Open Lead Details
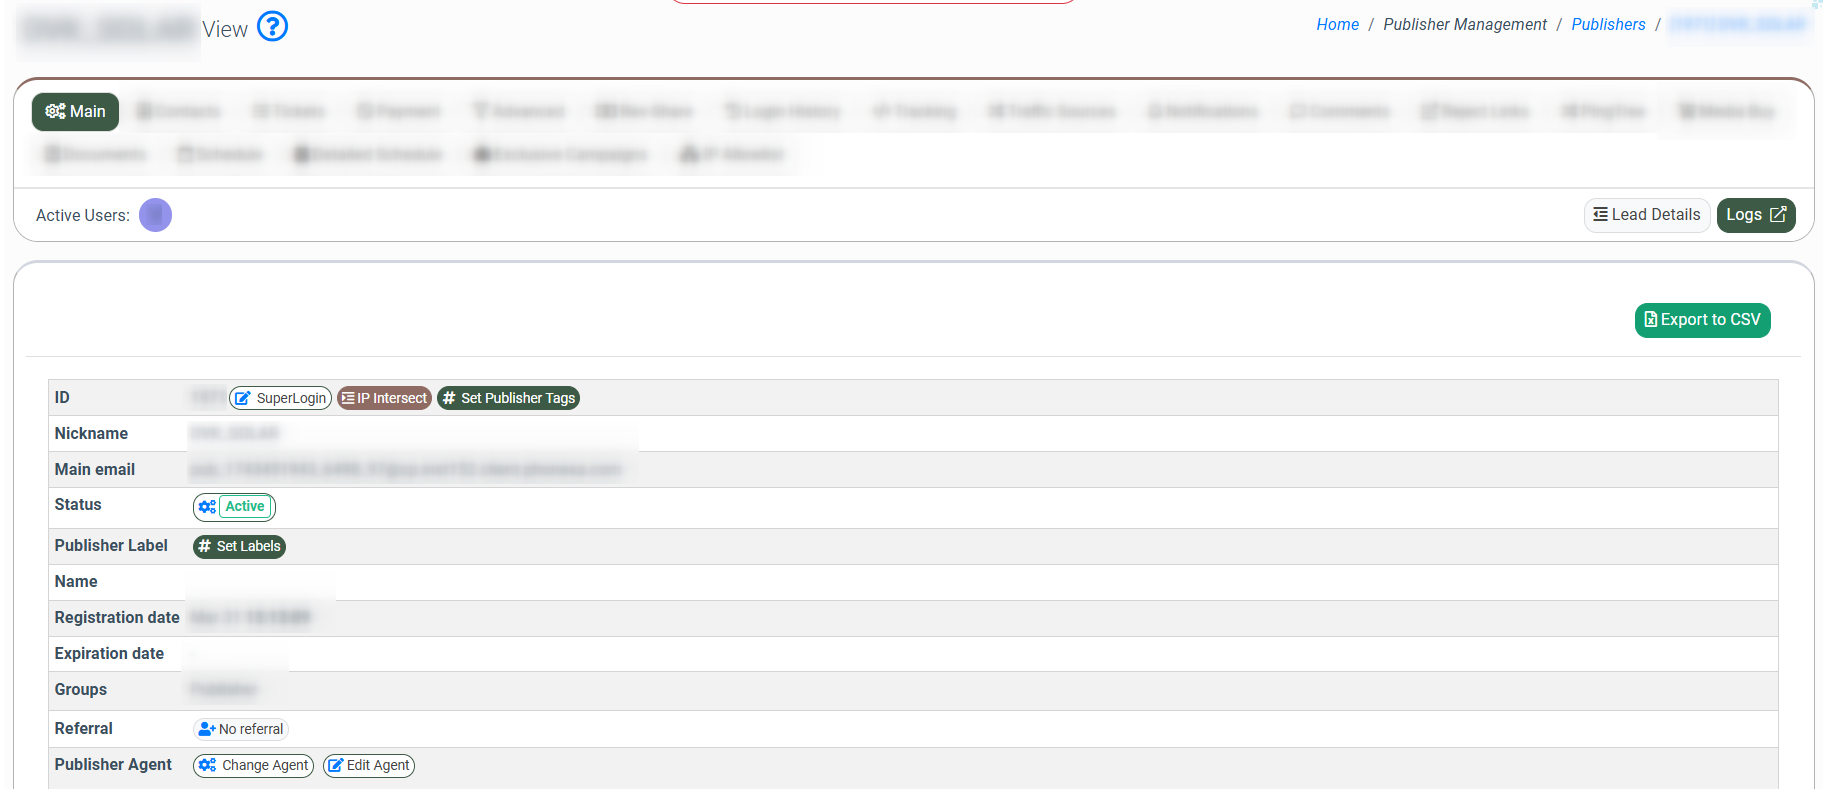 1646,215
